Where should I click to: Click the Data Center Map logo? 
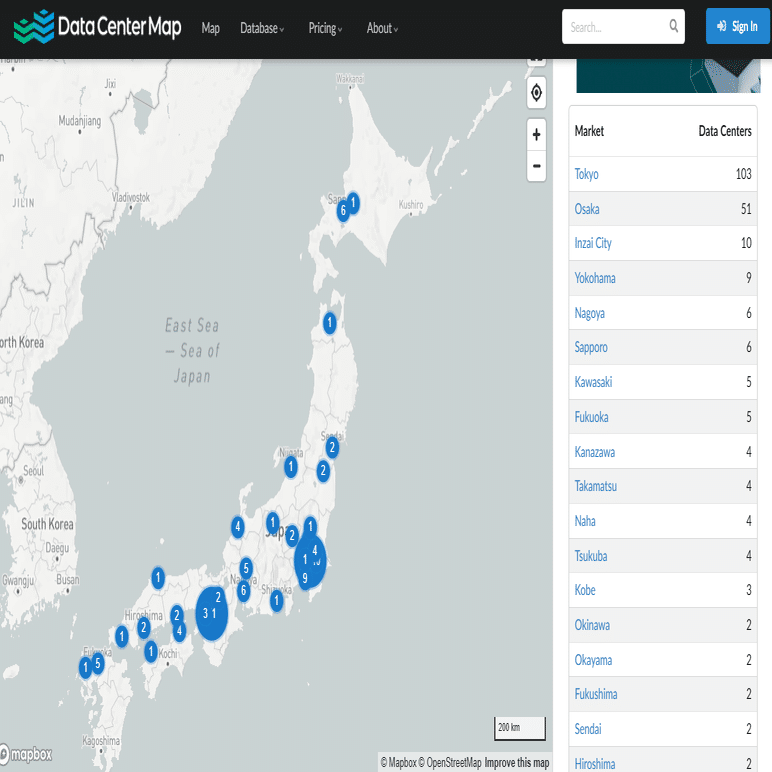(97, 27)
